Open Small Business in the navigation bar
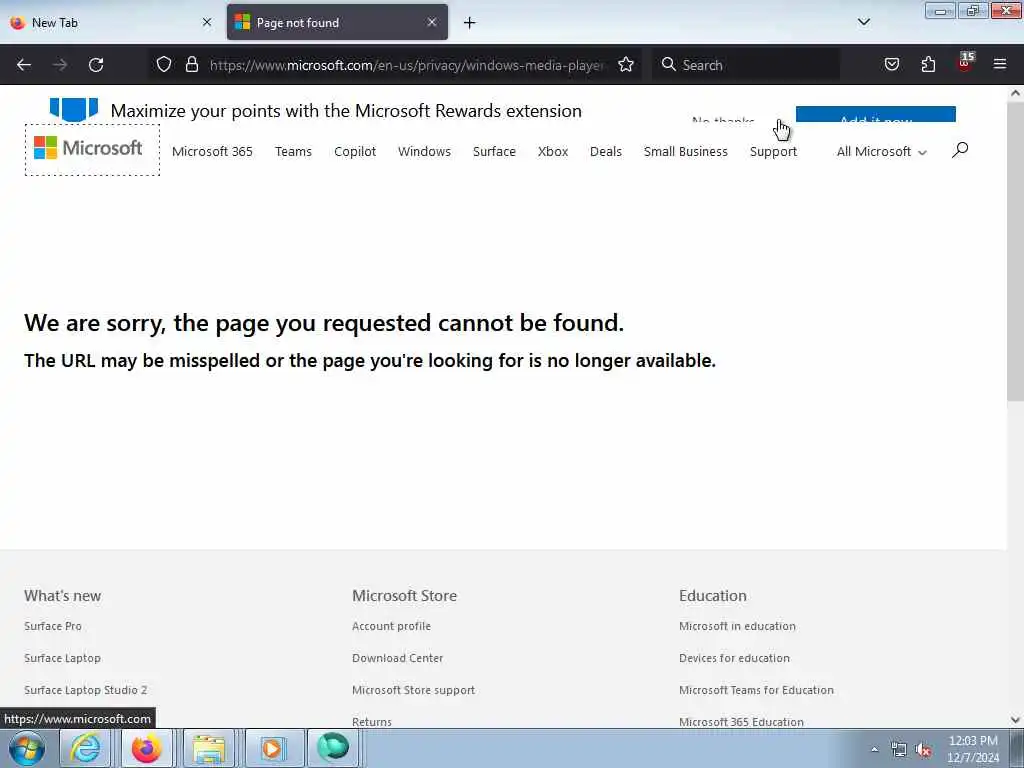 click(x=686, y=152)
